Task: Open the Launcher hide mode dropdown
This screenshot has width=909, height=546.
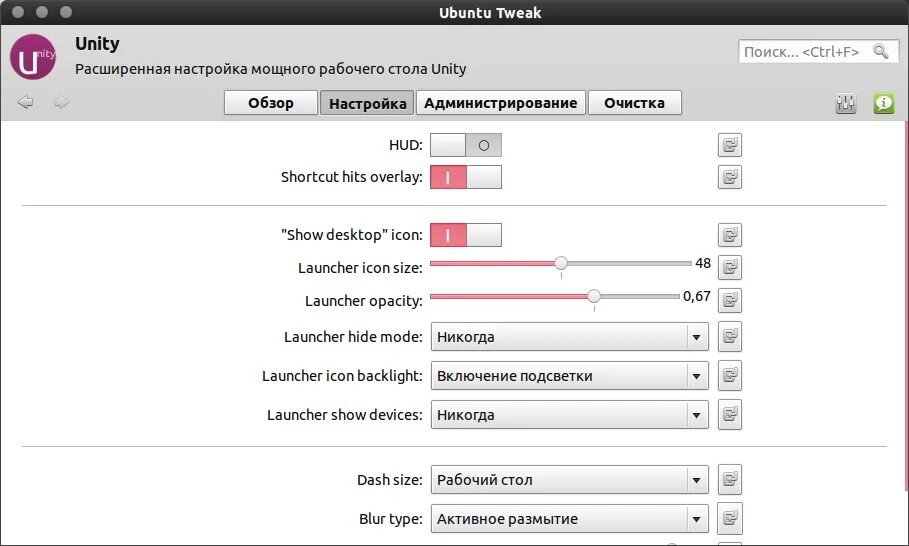Action: click(x=569, y=337)
